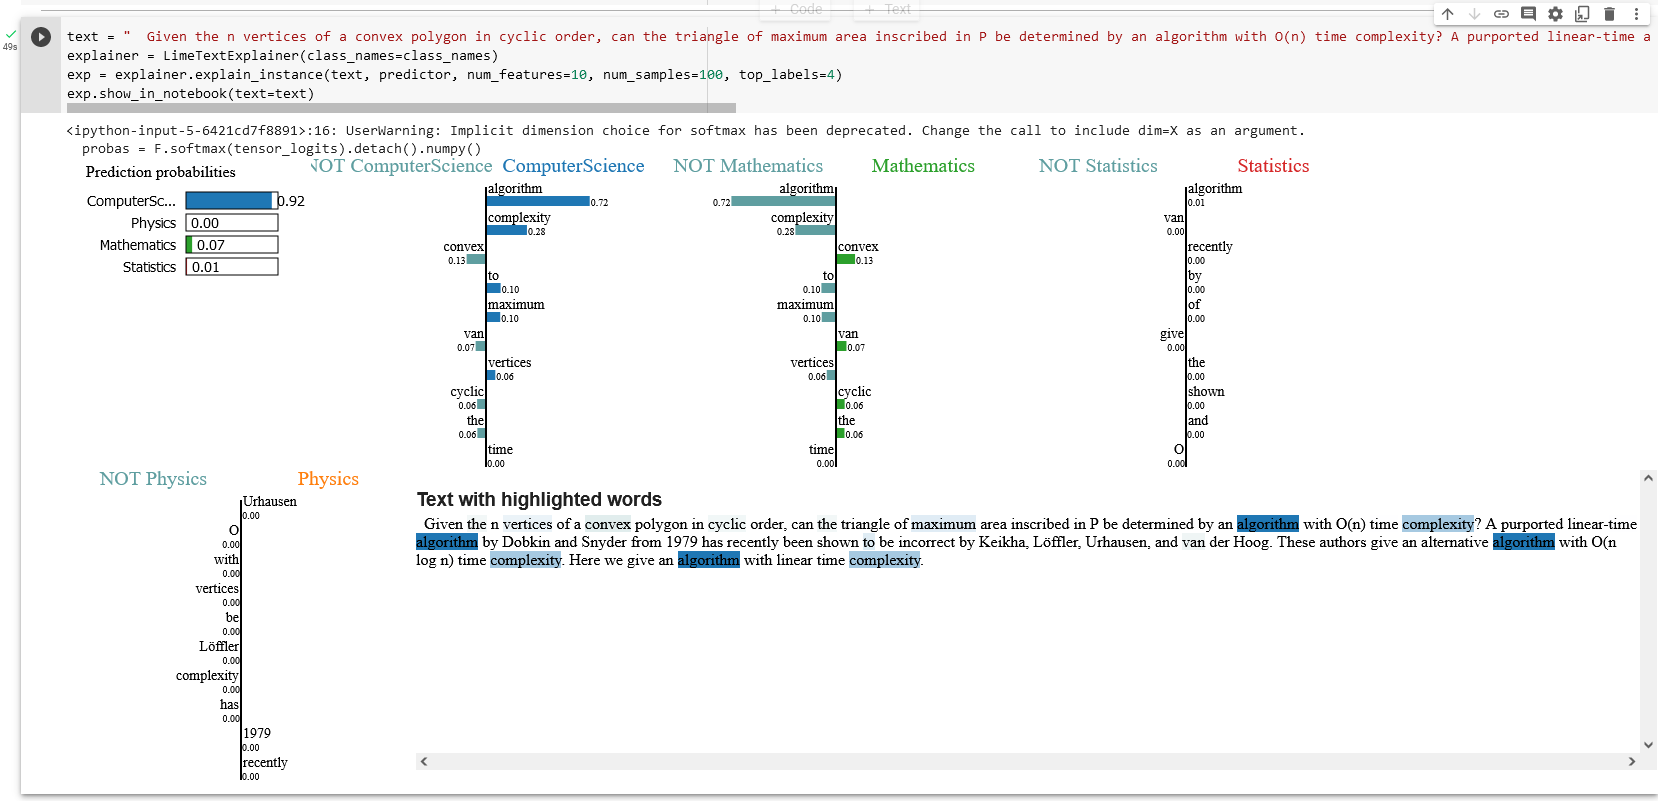Click the Statistics 0.01 probability bar
Viewport: 1658px width, 801px height.
click(232, 267)
